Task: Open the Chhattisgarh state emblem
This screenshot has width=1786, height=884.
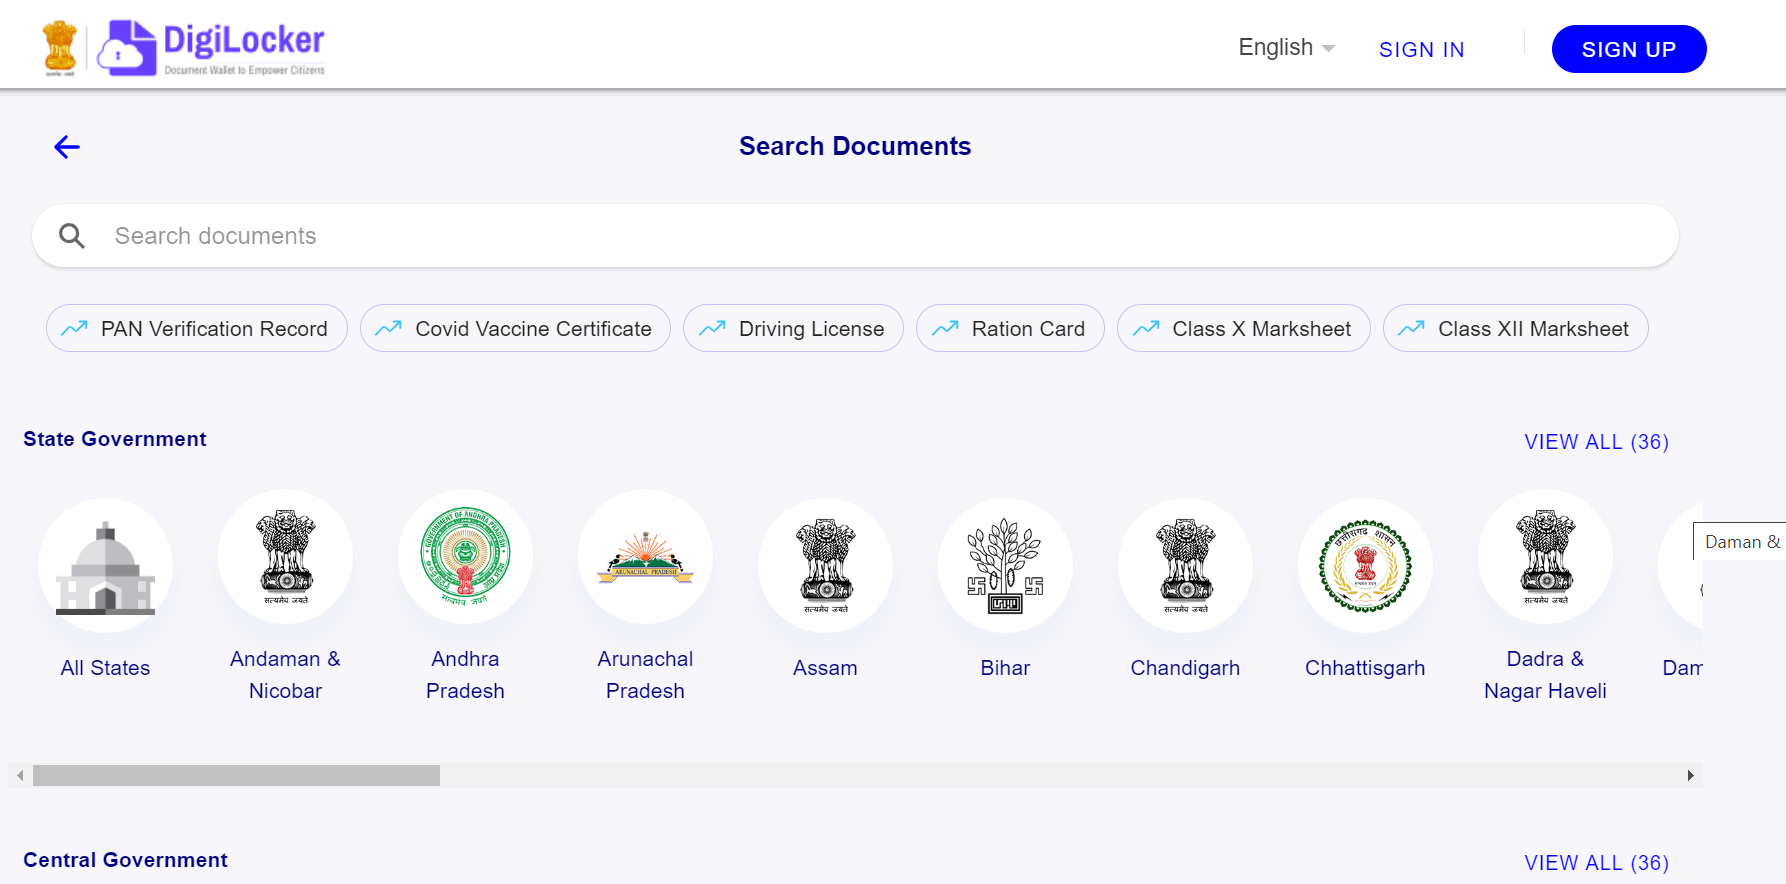Action: (x=1365, y=566)
